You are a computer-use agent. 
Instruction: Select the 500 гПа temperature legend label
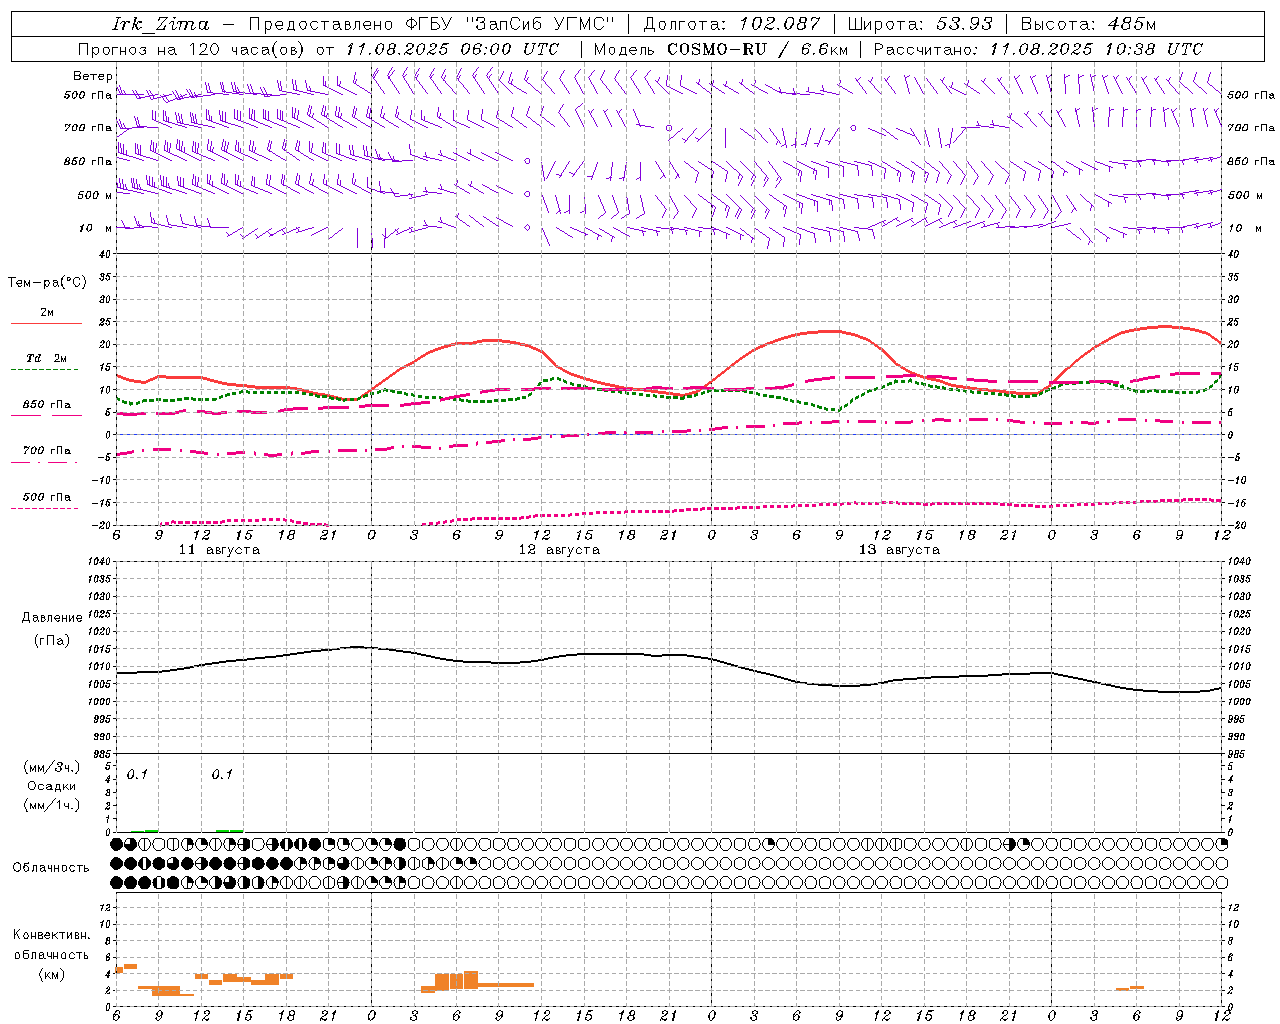(46, 497)
